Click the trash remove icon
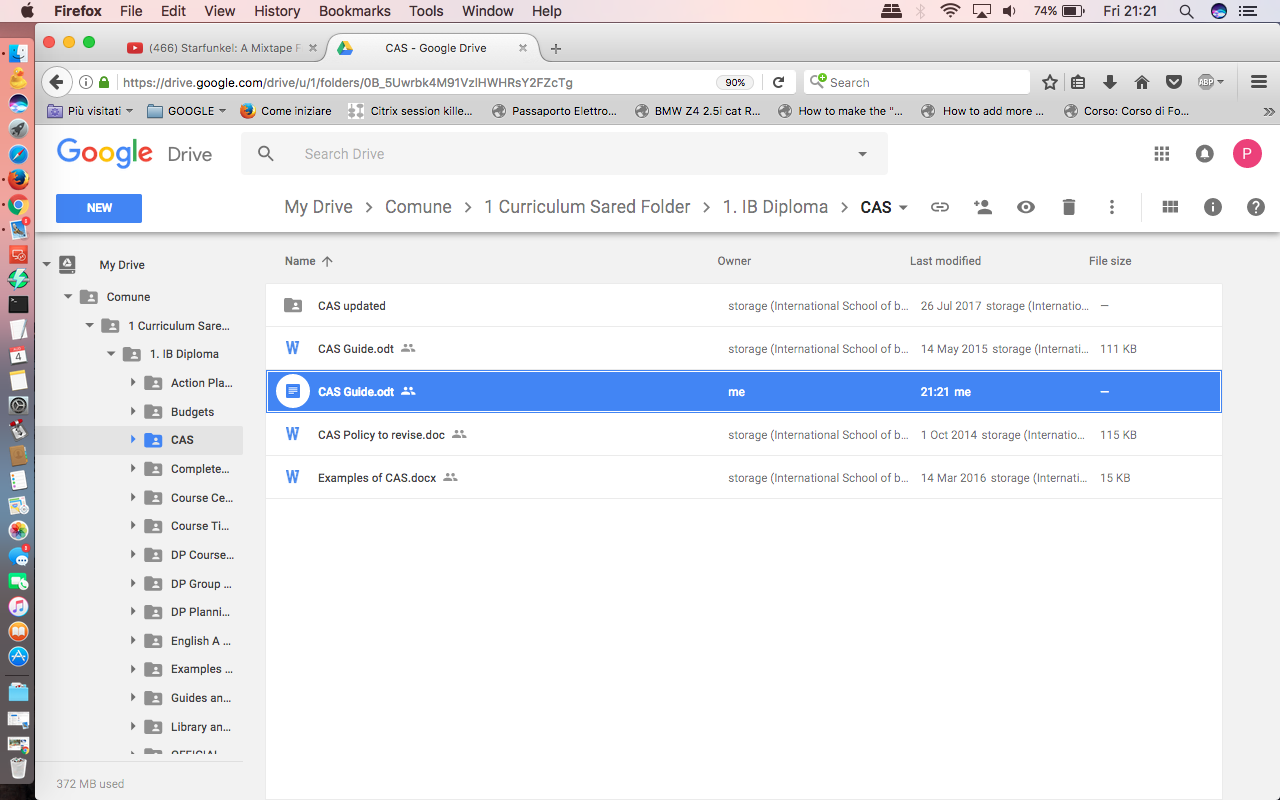 point(1069,207)
